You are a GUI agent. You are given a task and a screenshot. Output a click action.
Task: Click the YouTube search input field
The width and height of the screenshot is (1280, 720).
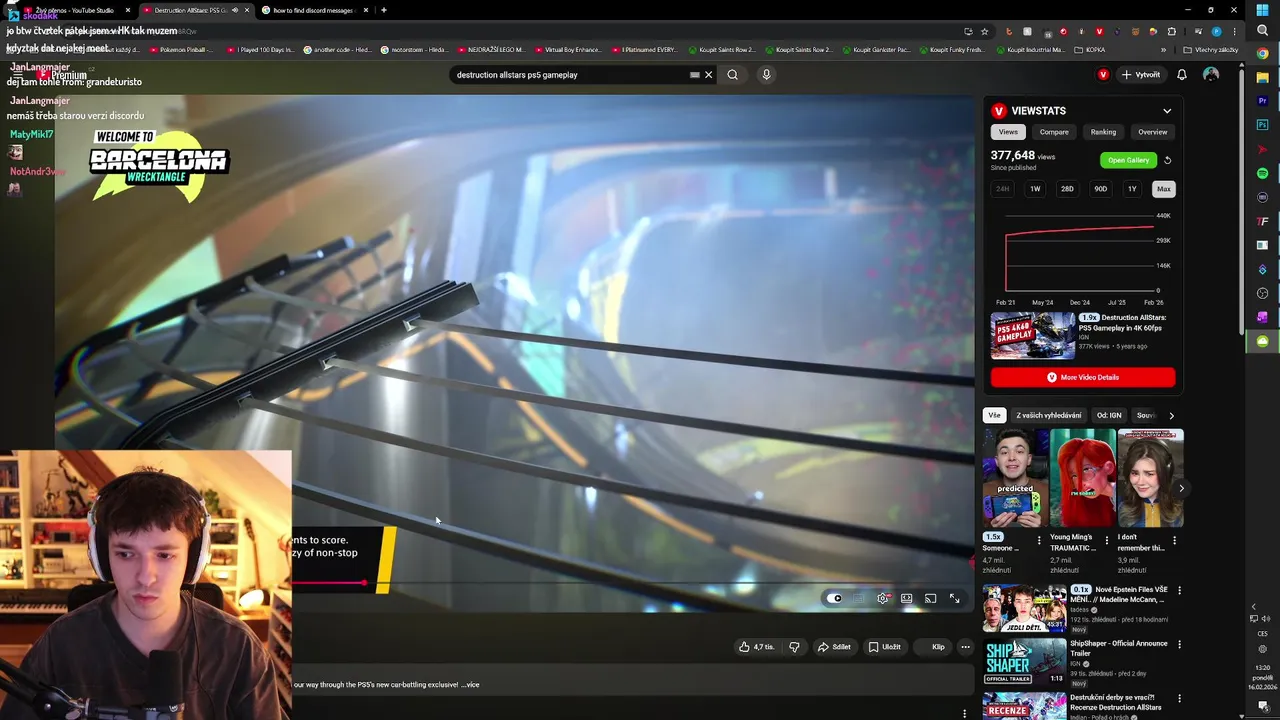point(570,75)
